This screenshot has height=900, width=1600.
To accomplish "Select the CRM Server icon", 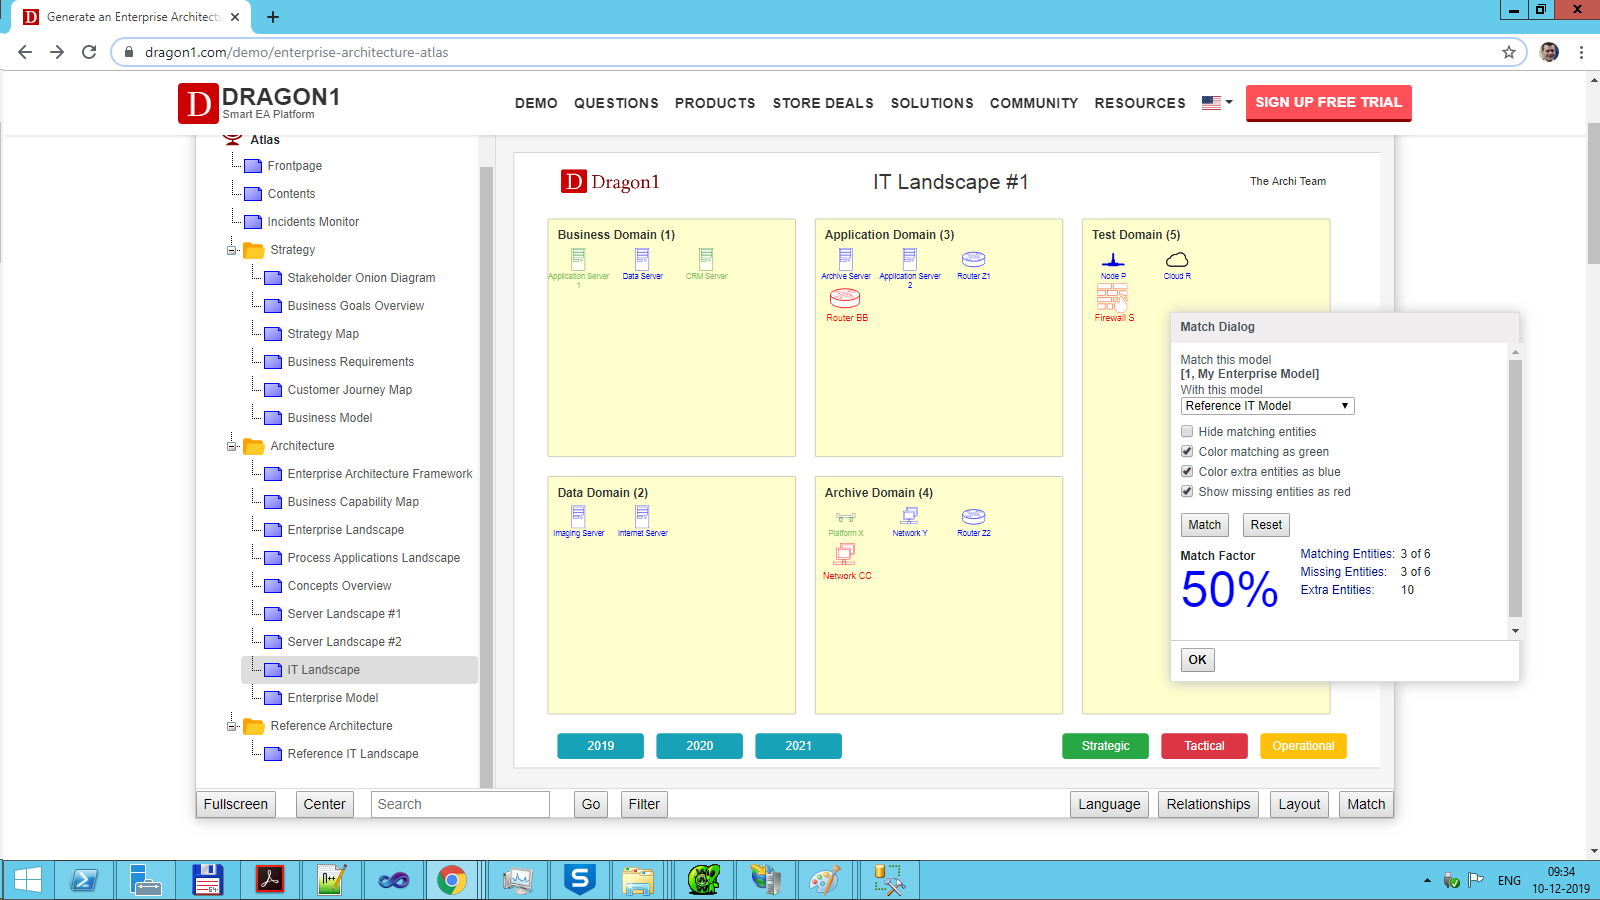I will click(x=706, y=260).
